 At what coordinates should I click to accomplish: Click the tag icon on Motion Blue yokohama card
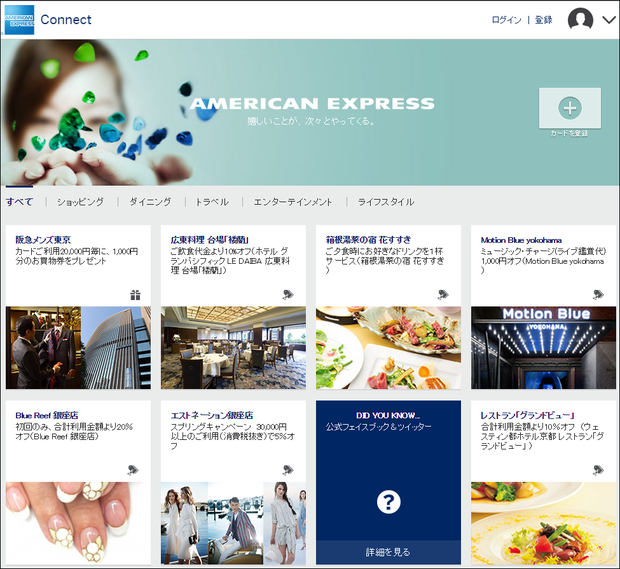point(598,295)
